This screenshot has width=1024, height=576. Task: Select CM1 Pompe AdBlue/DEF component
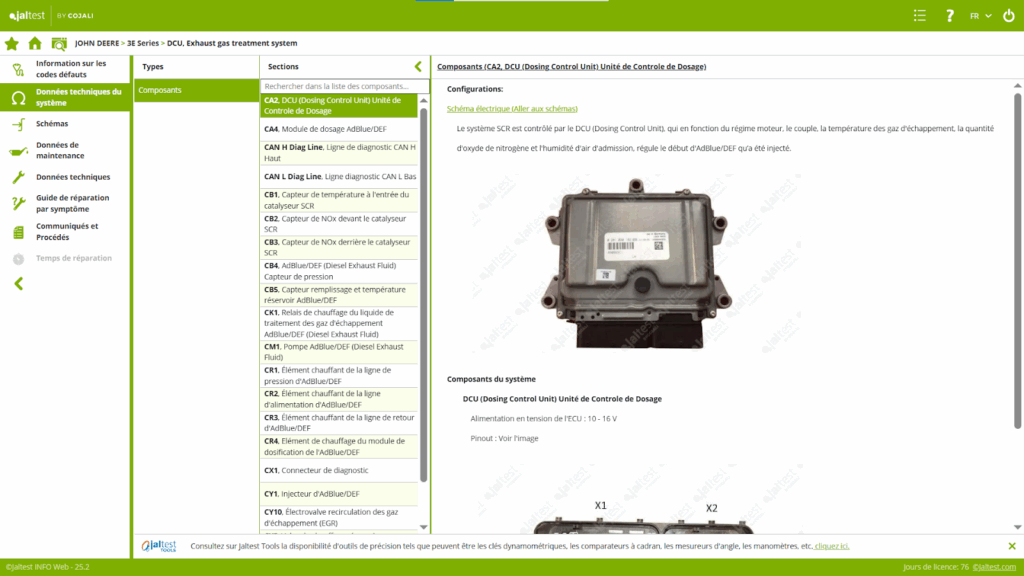coord(338,352)
